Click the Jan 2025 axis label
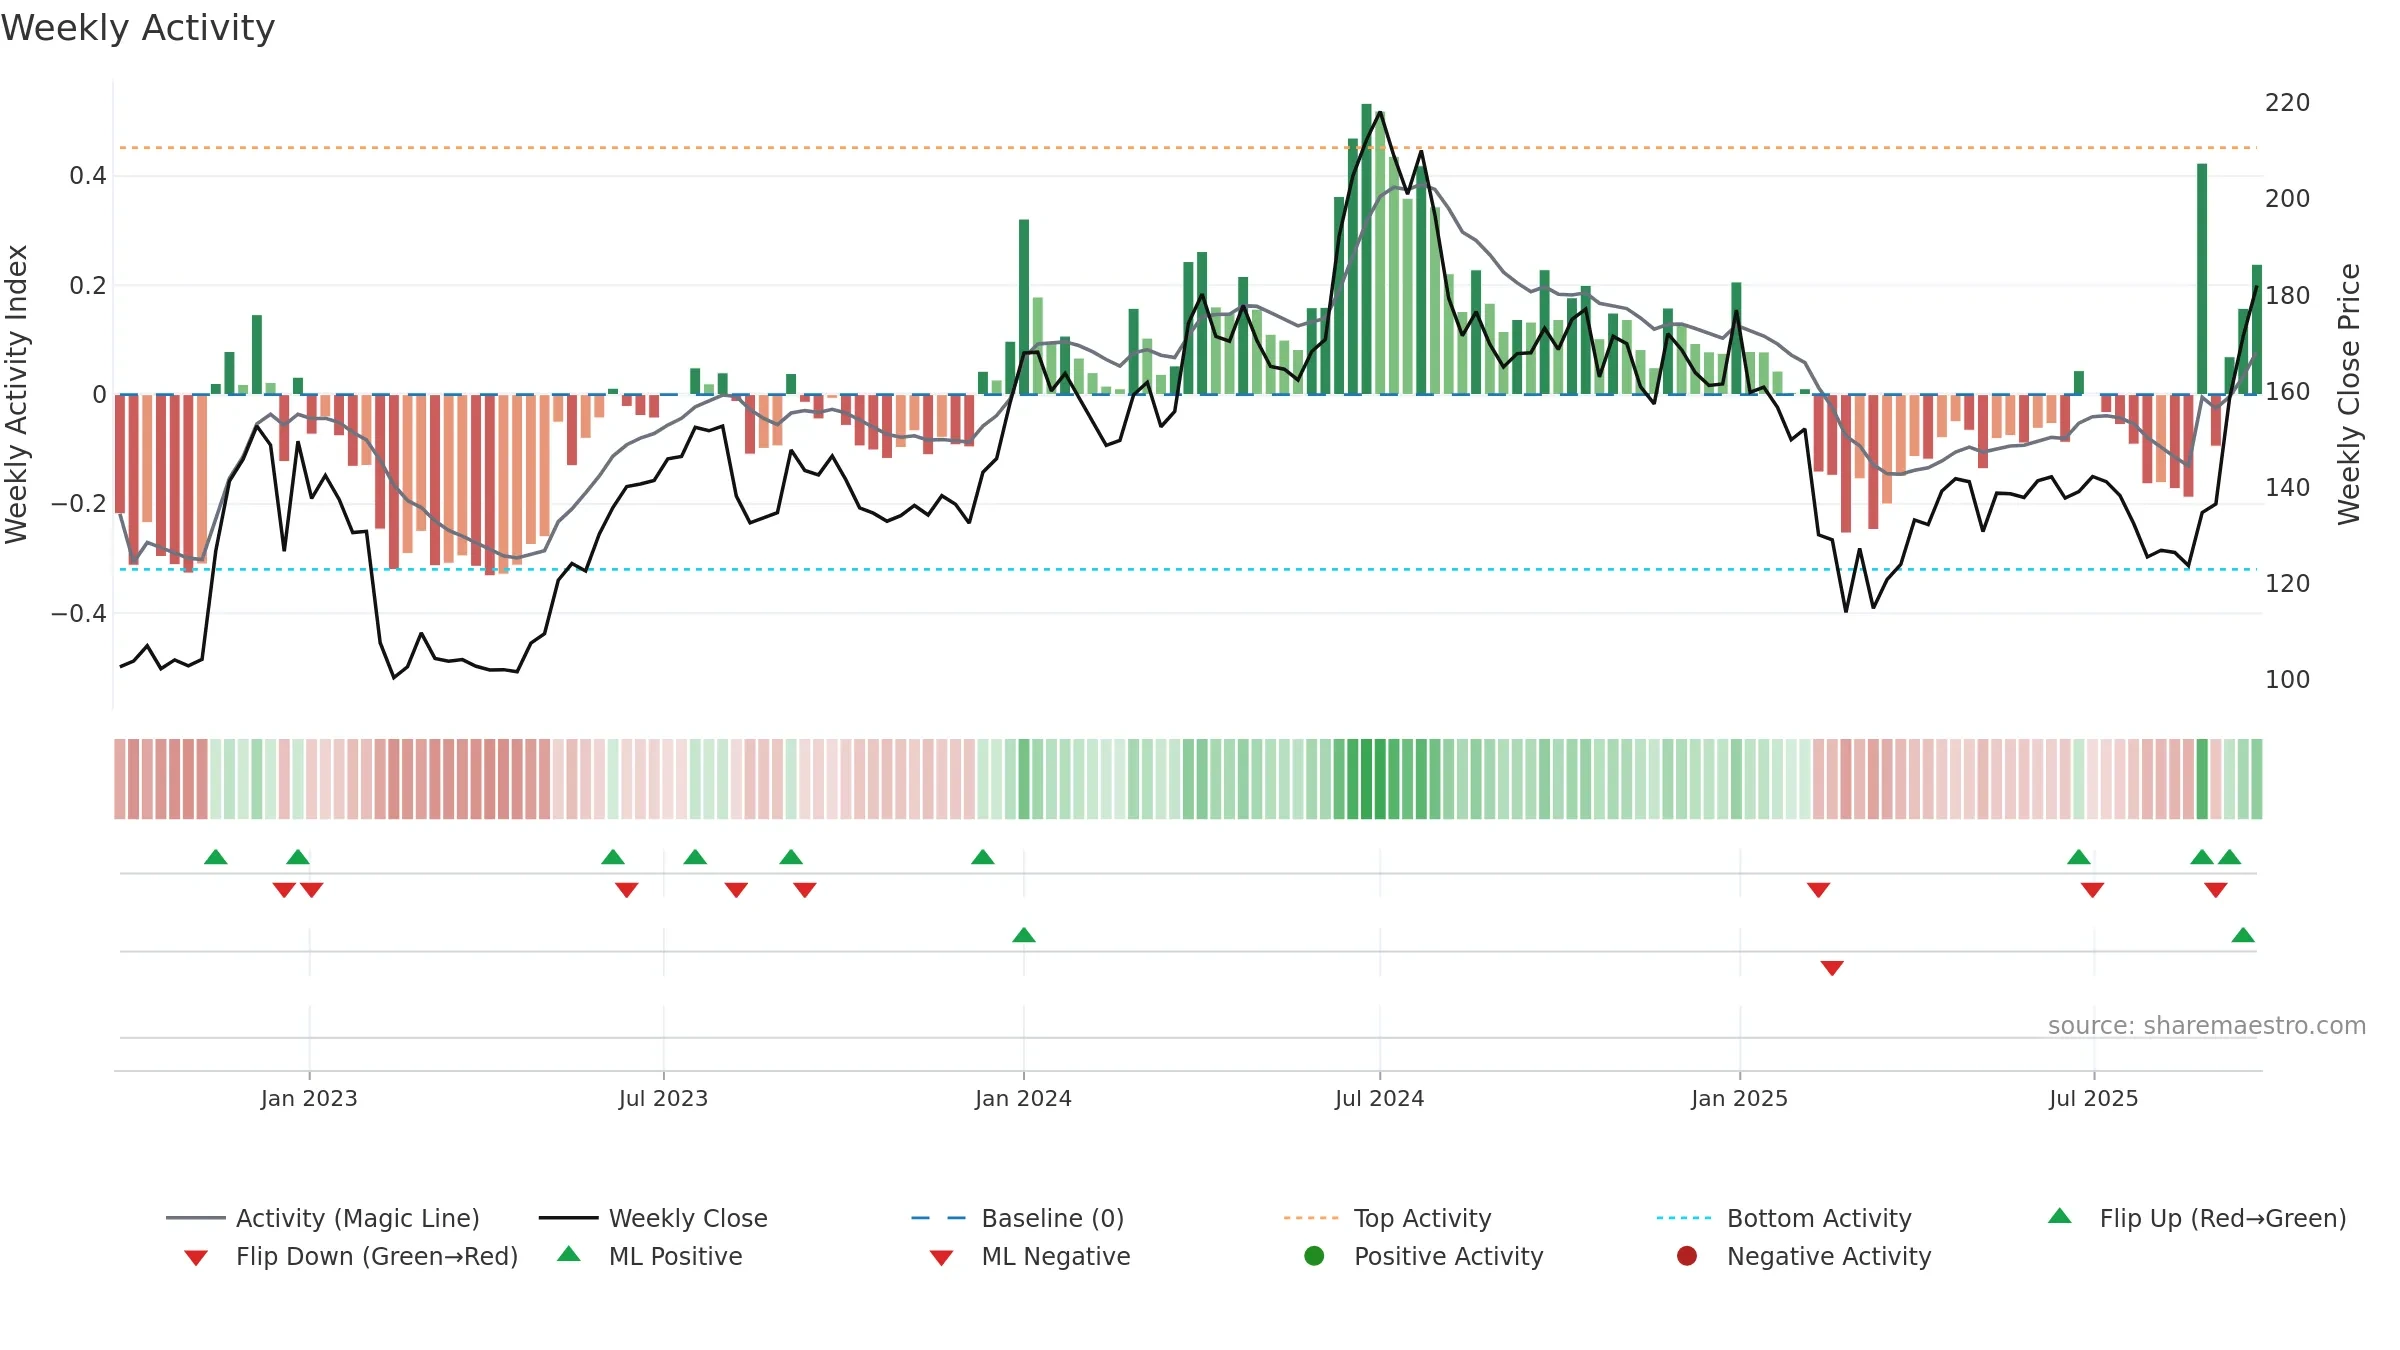Screen dimensions: 2400x1350 click(1739, 1098)
